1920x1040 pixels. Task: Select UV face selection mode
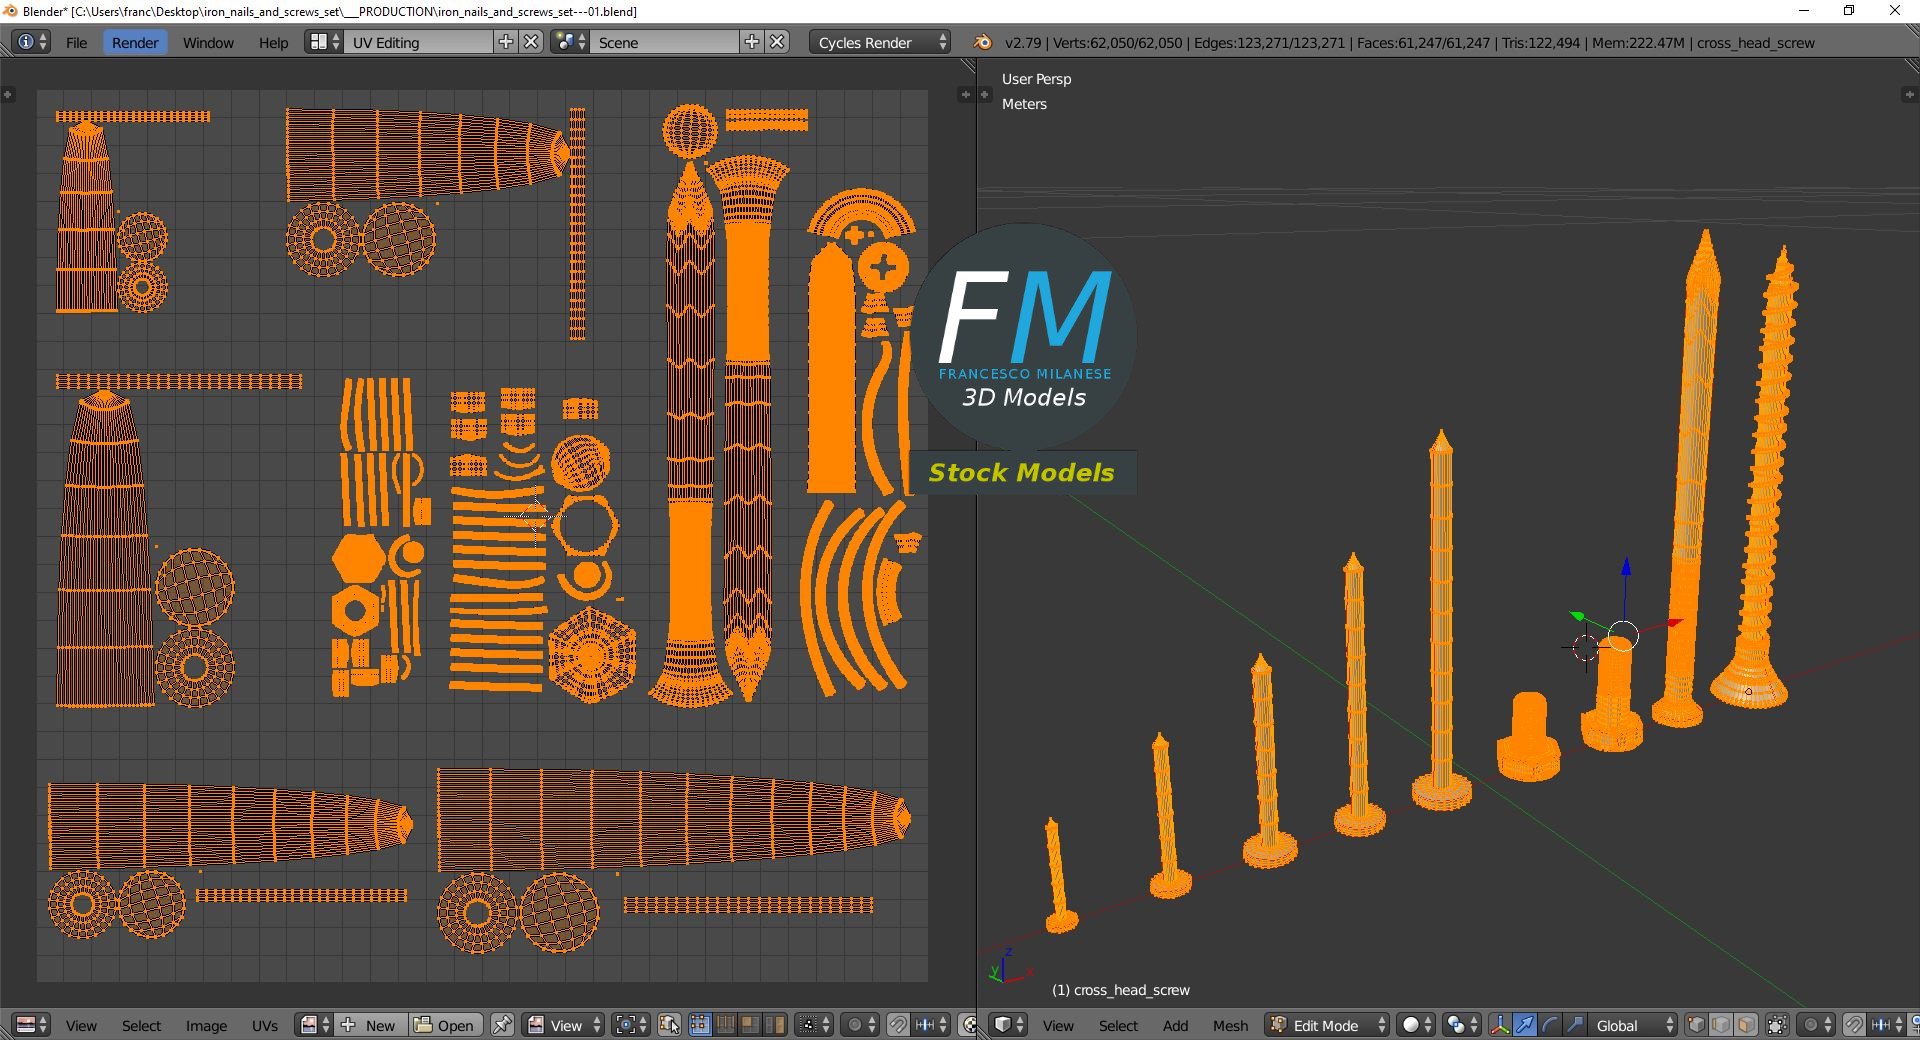(x=750, y=1025)
